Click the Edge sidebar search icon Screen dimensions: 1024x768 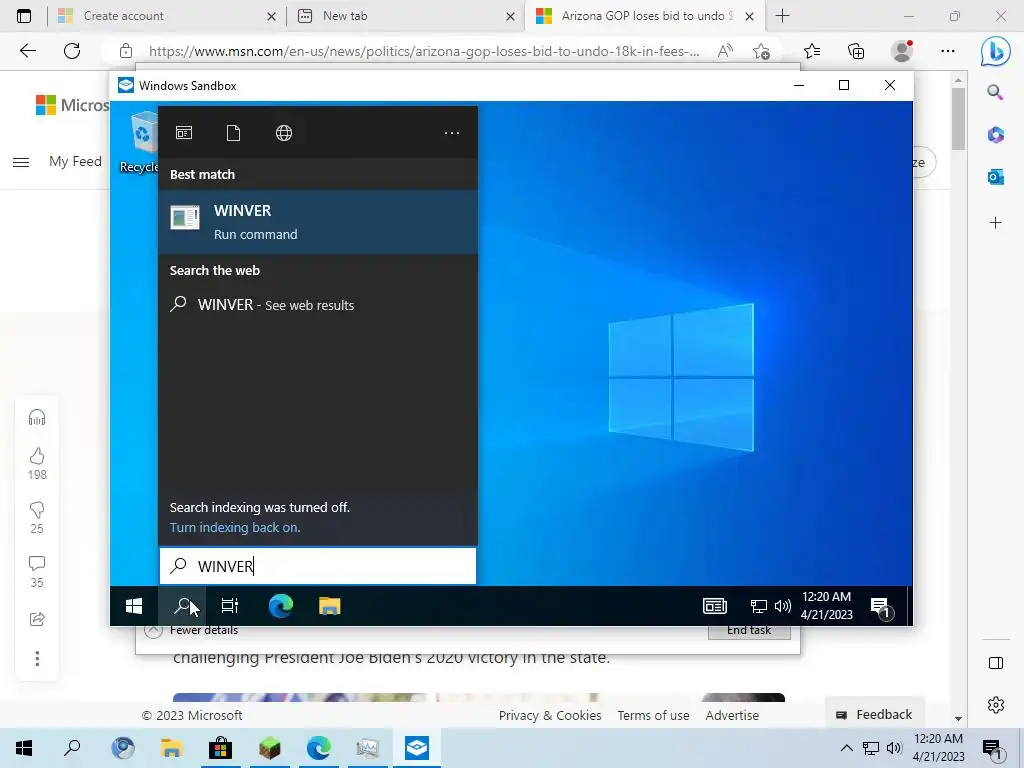995,92
